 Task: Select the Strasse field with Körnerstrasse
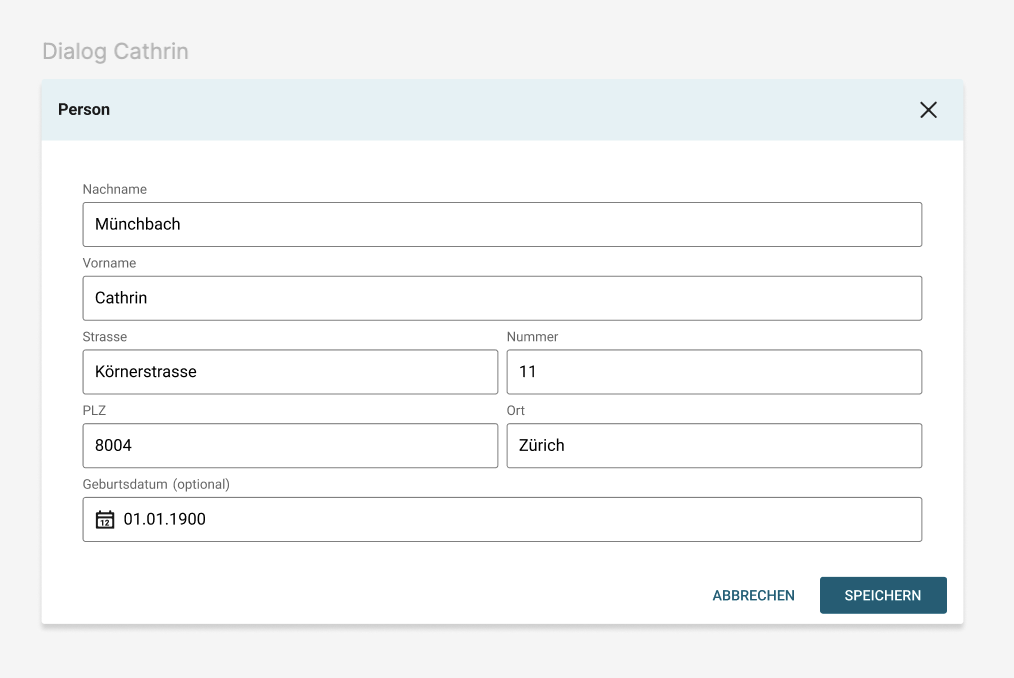point(290,372)
